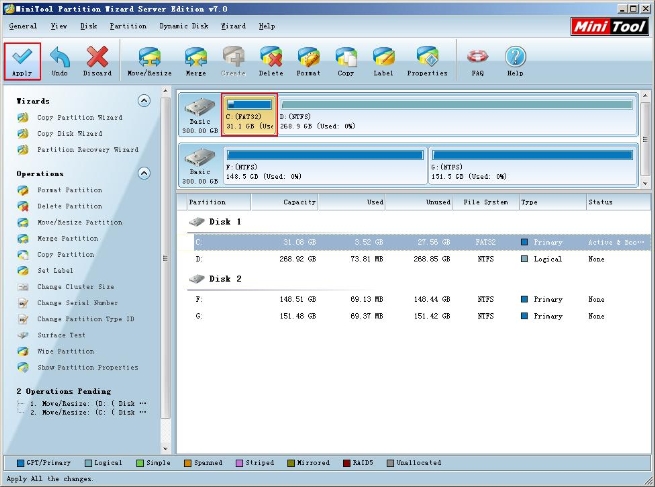This screenshot has width=655, height=487.
Task: Sort by Used column header
Action: point(351,202)
